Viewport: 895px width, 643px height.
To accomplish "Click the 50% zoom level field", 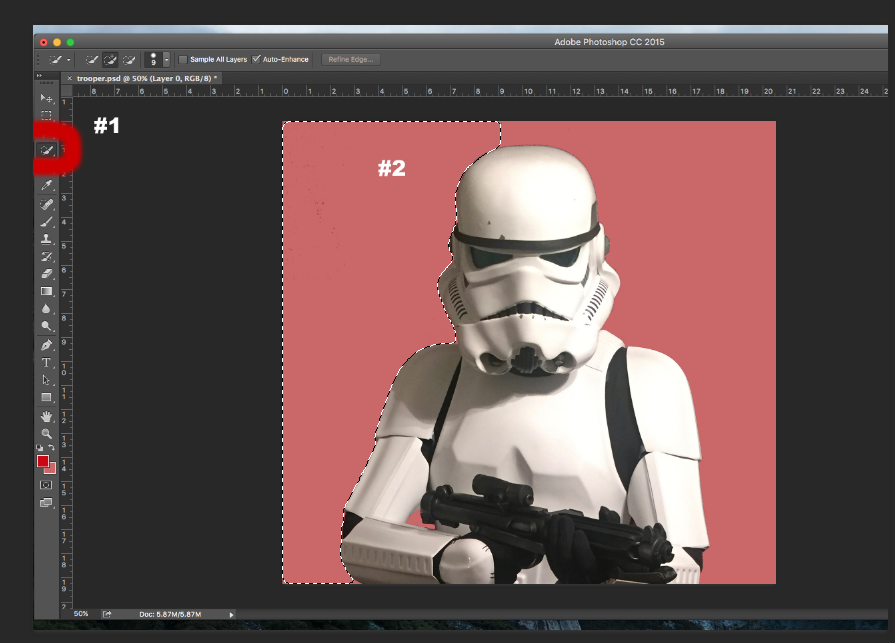I will click(81, 614).
